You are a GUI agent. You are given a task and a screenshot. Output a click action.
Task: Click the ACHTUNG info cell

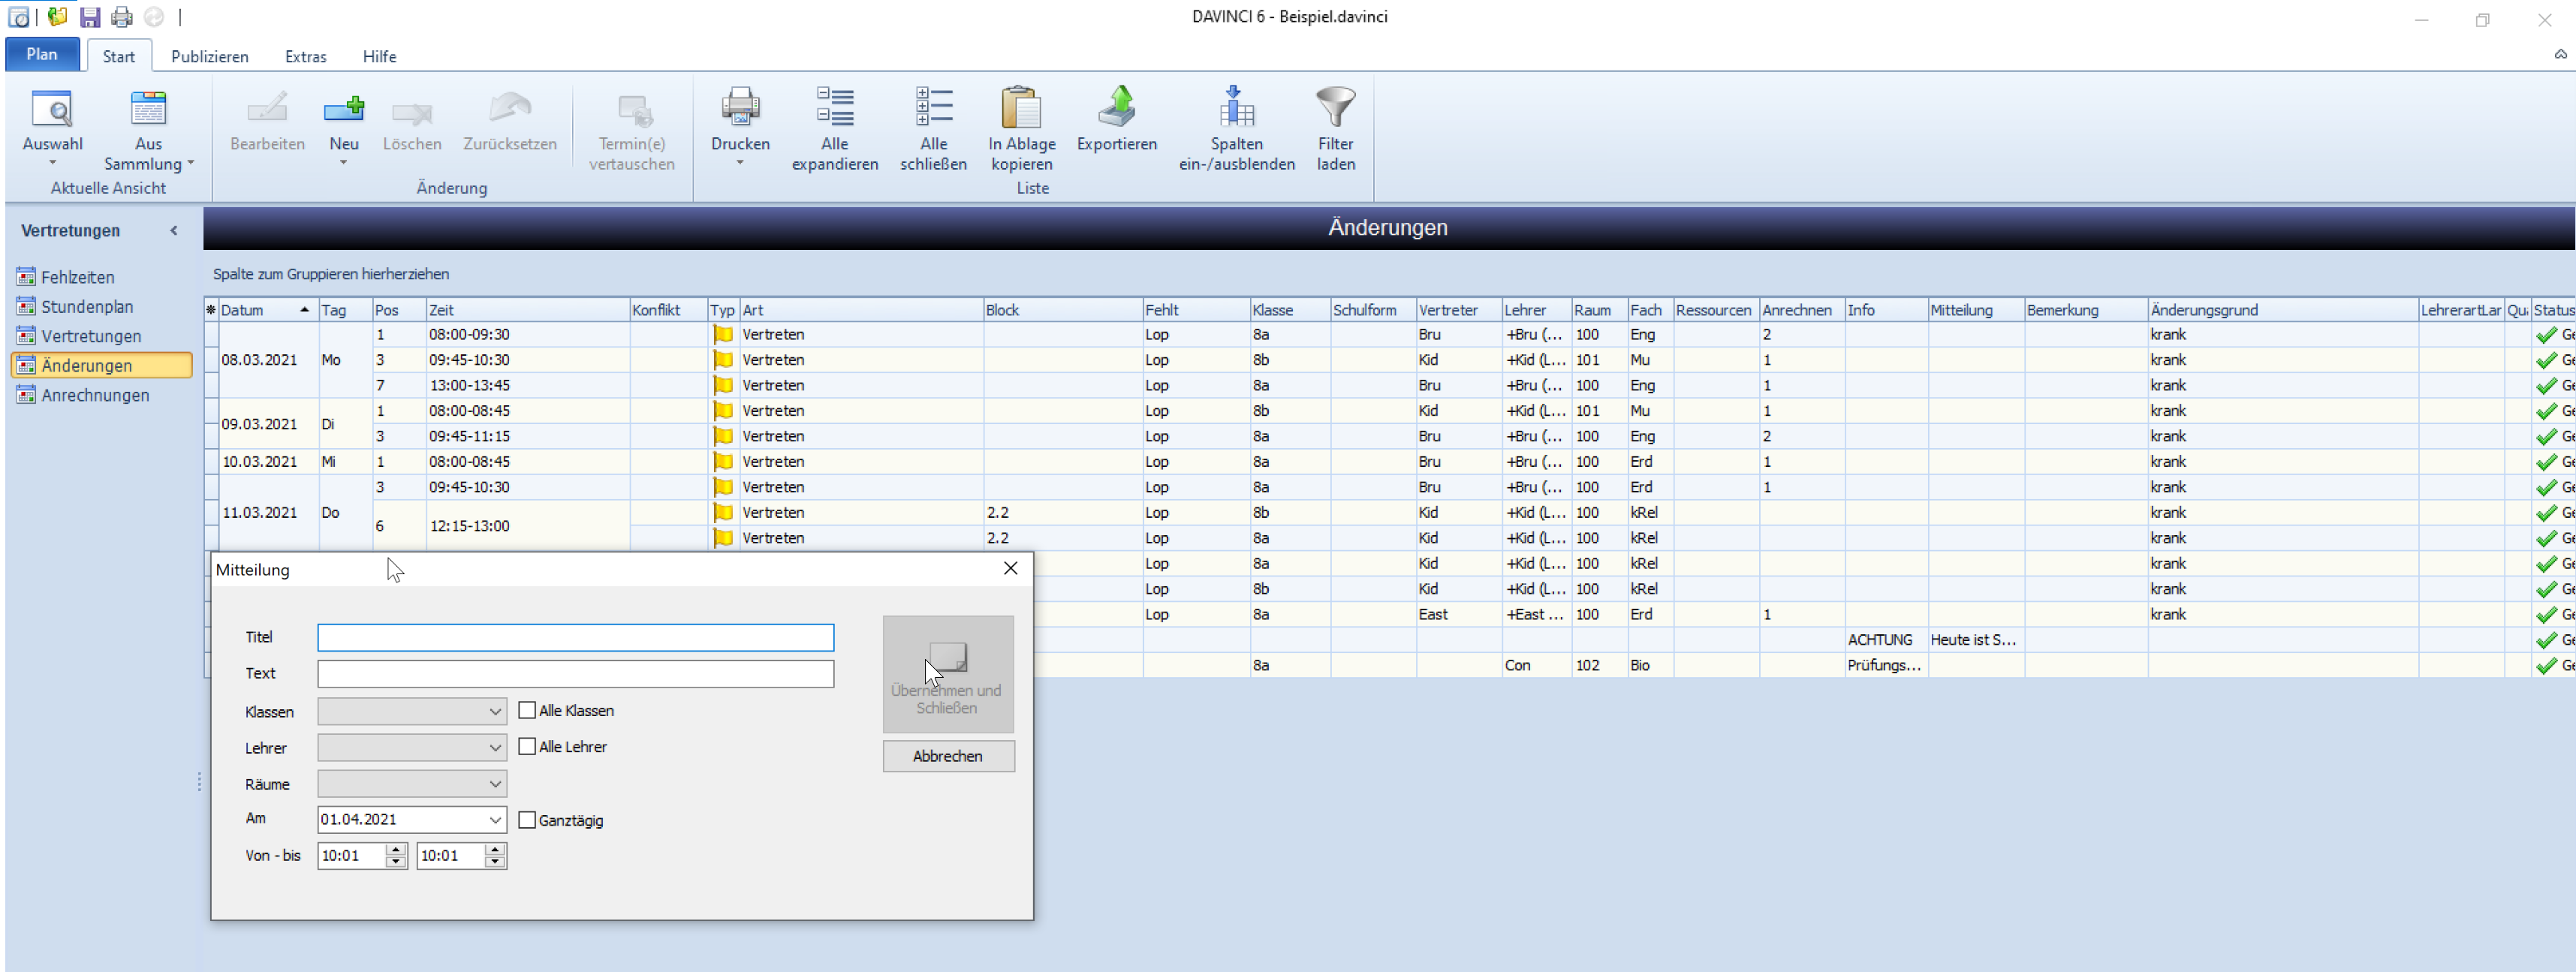click(1885, 640)
